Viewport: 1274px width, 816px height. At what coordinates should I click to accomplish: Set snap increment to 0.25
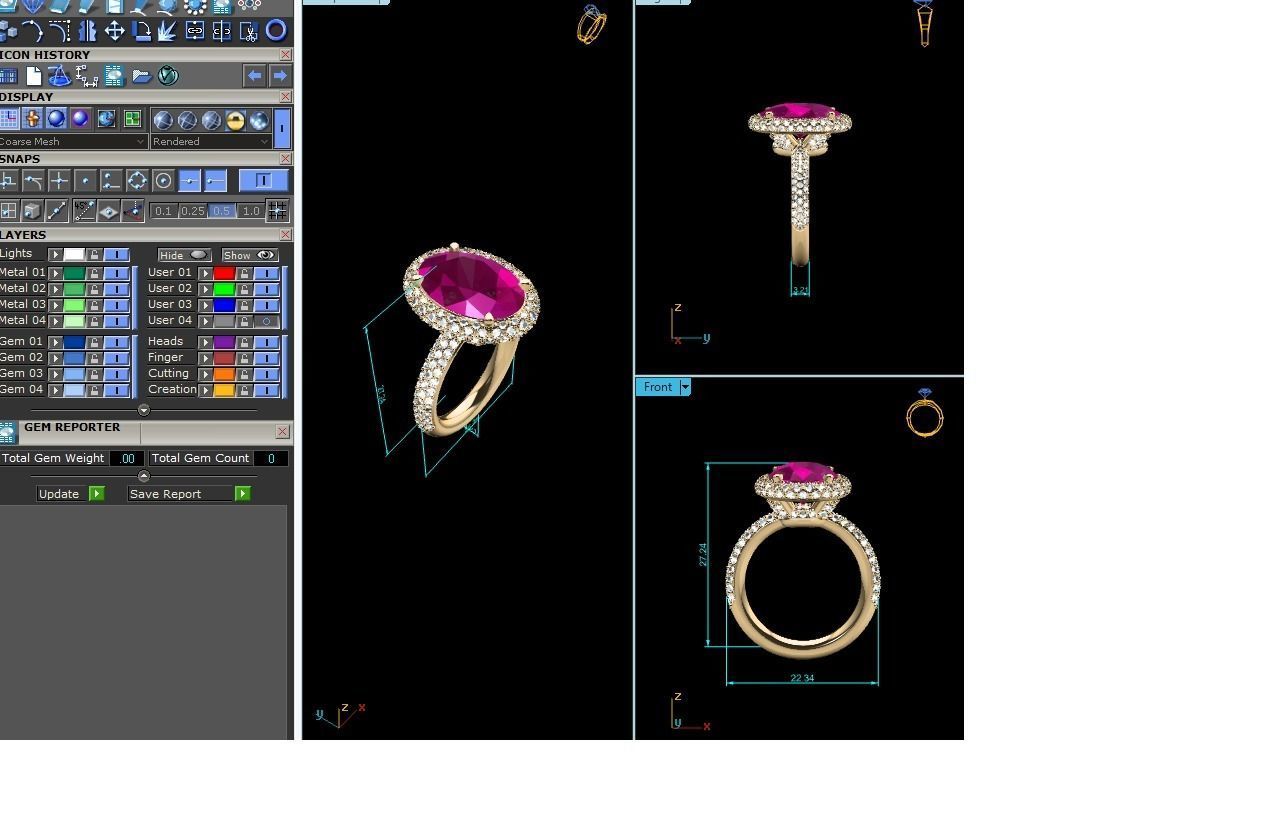[193, 211]
